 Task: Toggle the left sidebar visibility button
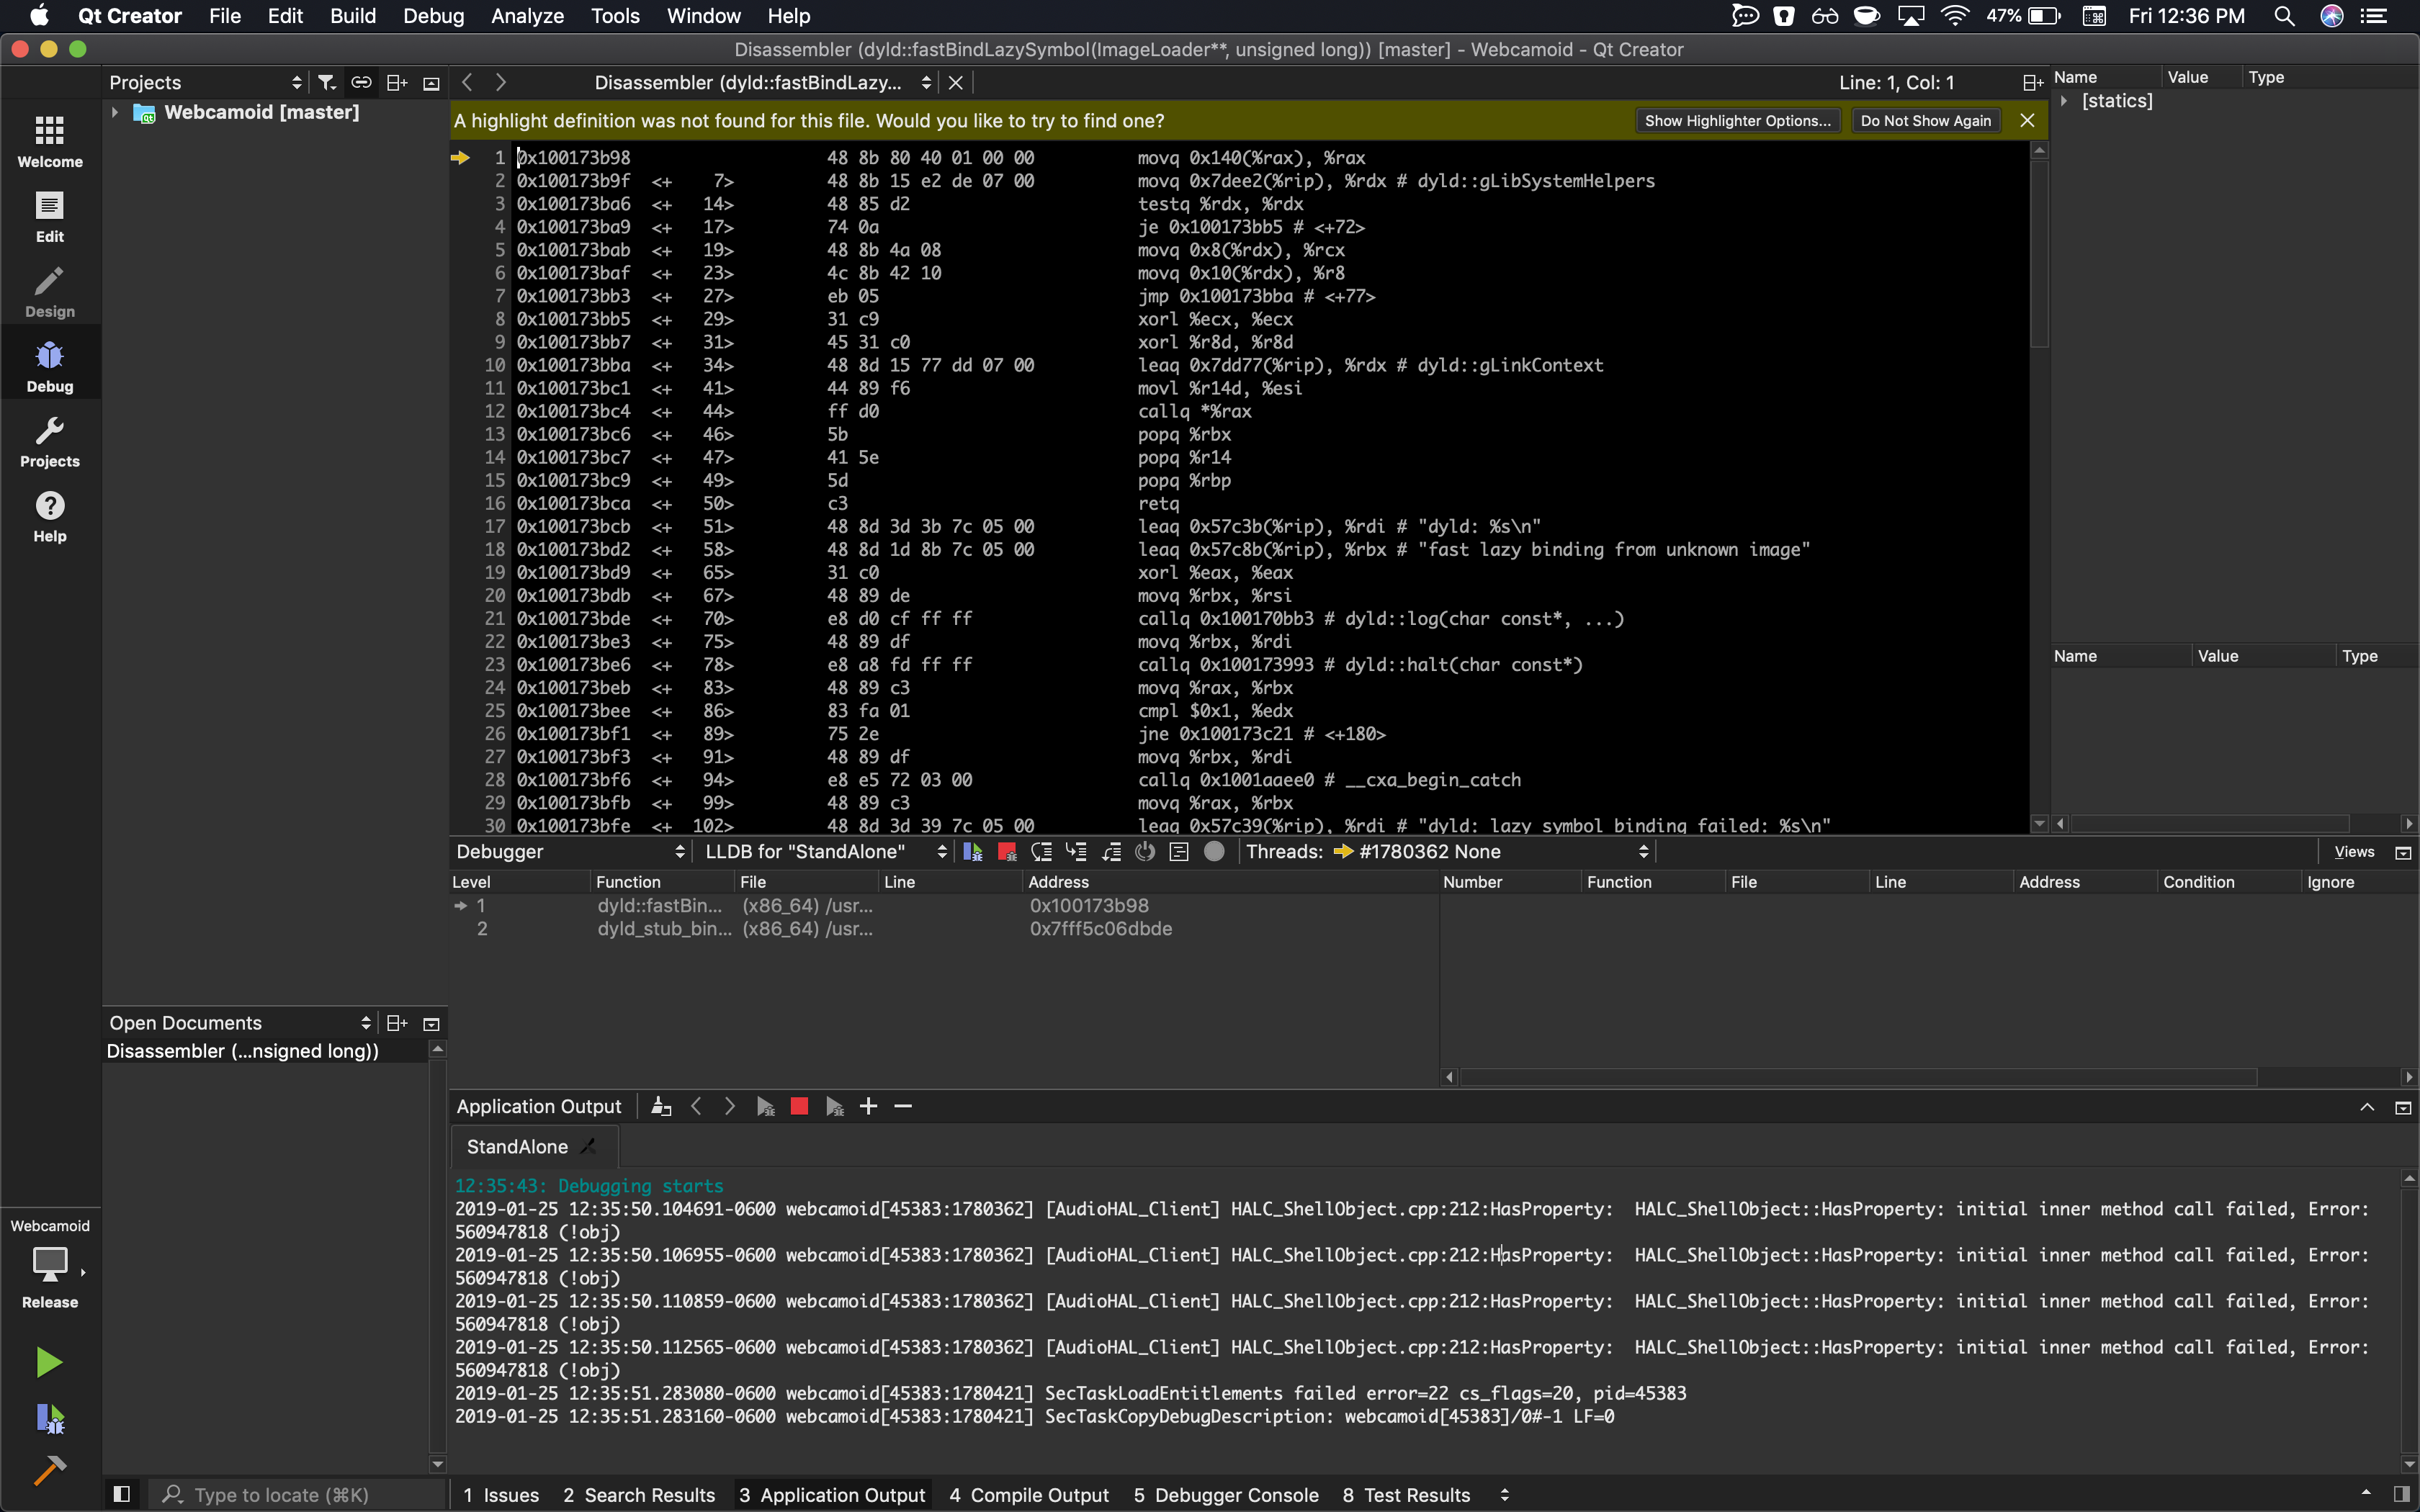(x=122, y=1494)
